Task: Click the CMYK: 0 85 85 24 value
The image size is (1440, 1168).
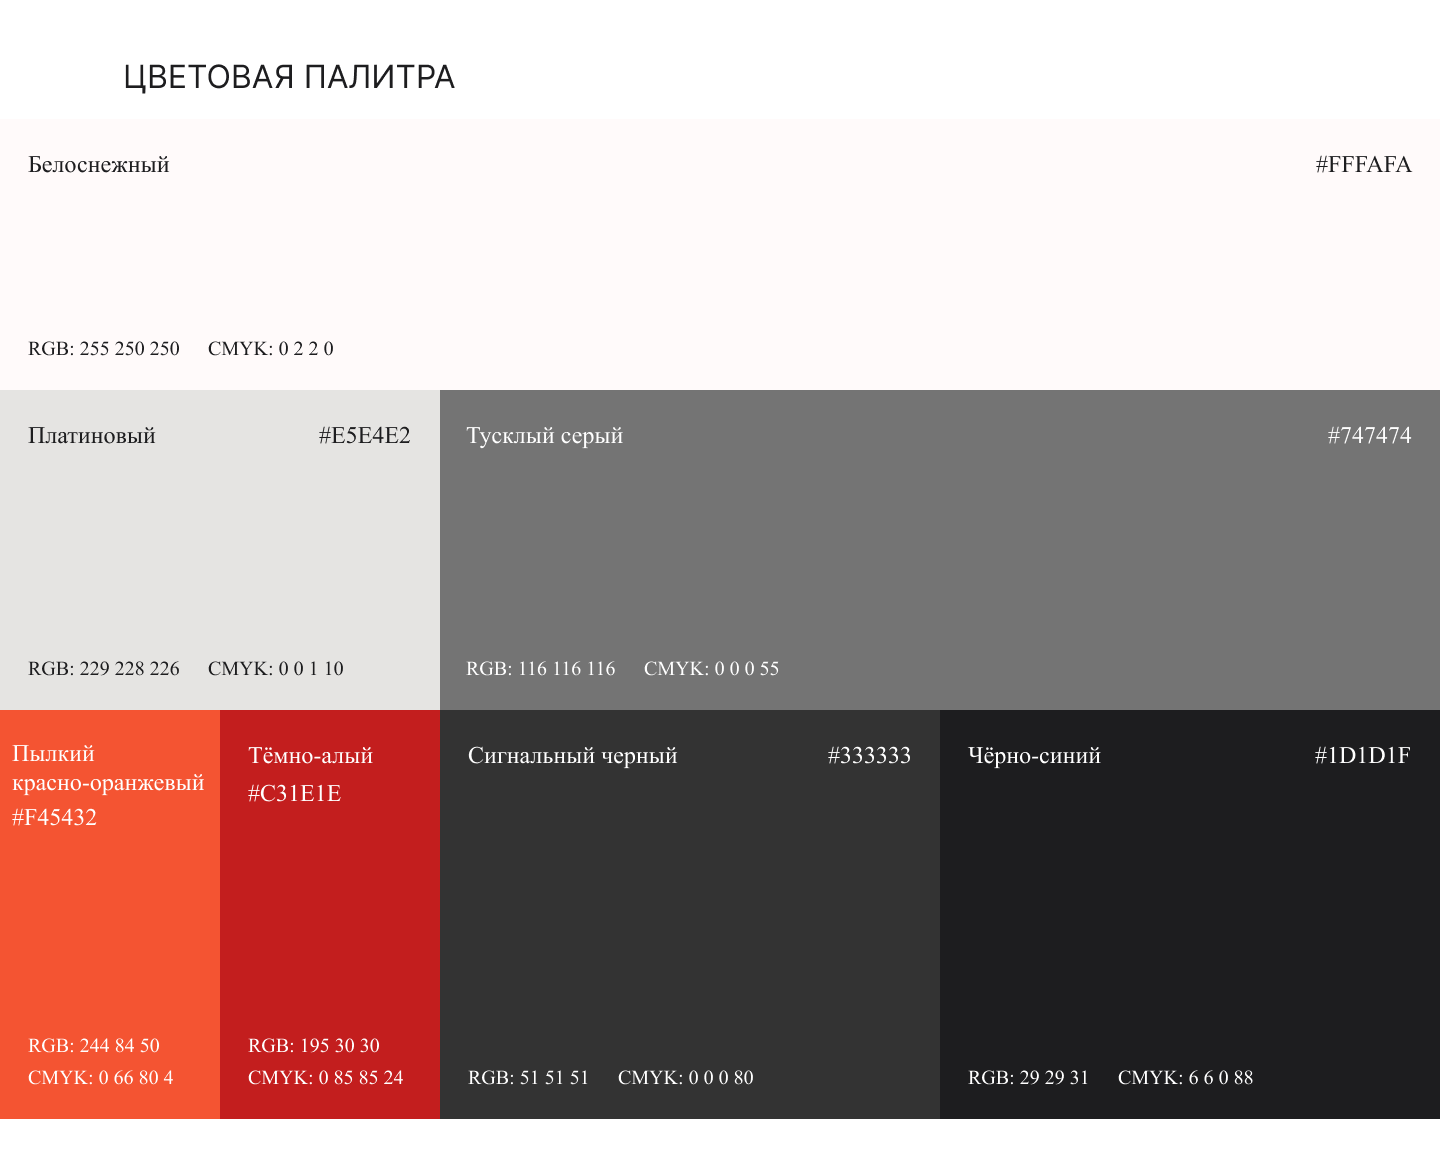Action: tap(325, 1078)
